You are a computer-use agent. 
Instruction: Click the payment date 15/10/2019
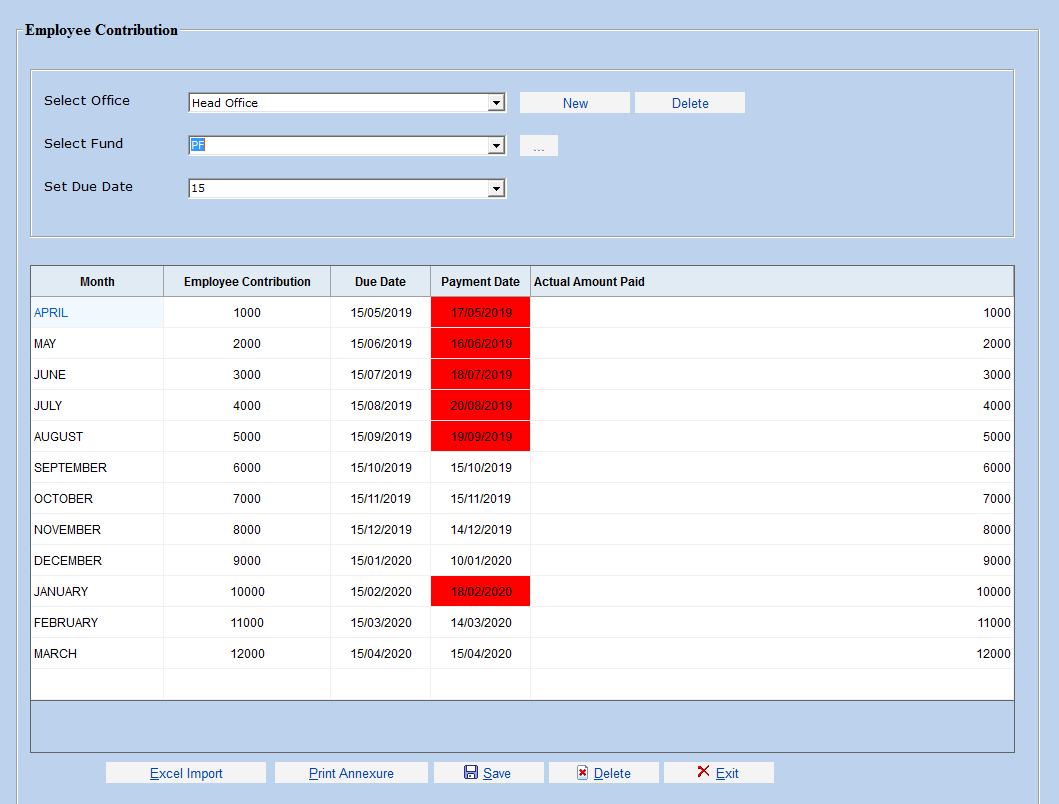tap(481, 468)
